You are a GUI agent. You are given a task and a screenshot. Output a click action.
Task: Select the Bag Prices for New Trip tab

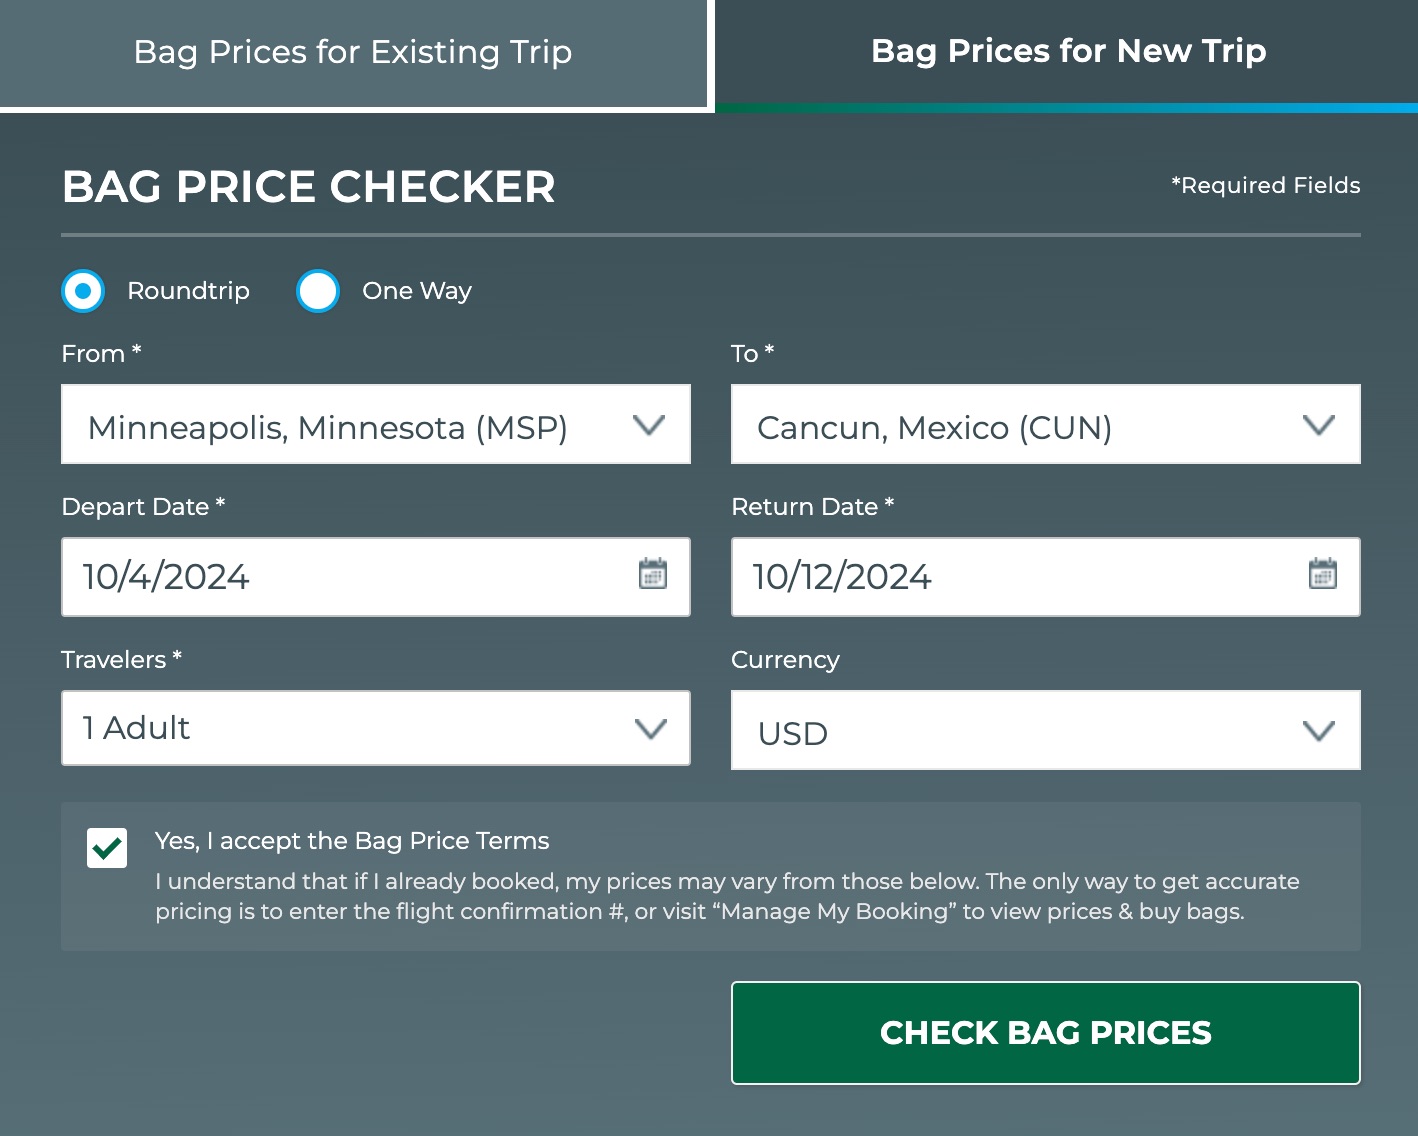(1068, 50)
